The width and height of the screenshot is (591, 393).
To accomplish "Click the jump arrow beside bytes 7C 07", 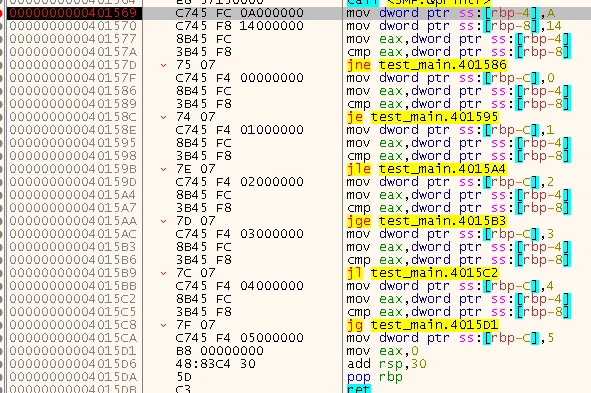I will pyautogui.click(x=164, y=273).
